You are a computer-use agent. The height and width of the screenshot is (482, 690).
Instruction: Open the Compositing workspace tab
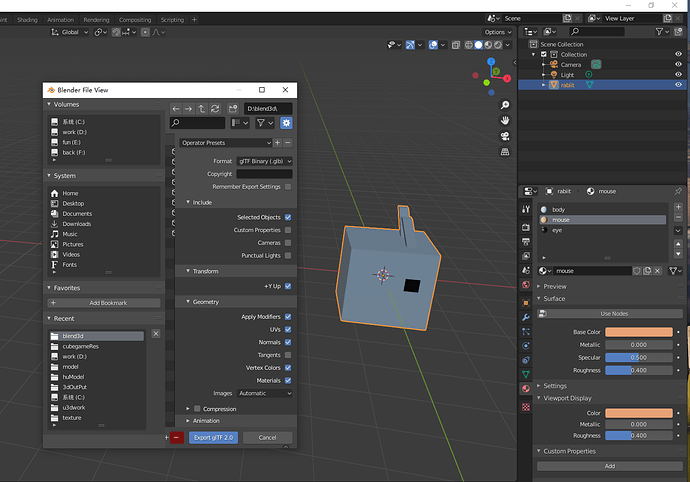[135, 19]
